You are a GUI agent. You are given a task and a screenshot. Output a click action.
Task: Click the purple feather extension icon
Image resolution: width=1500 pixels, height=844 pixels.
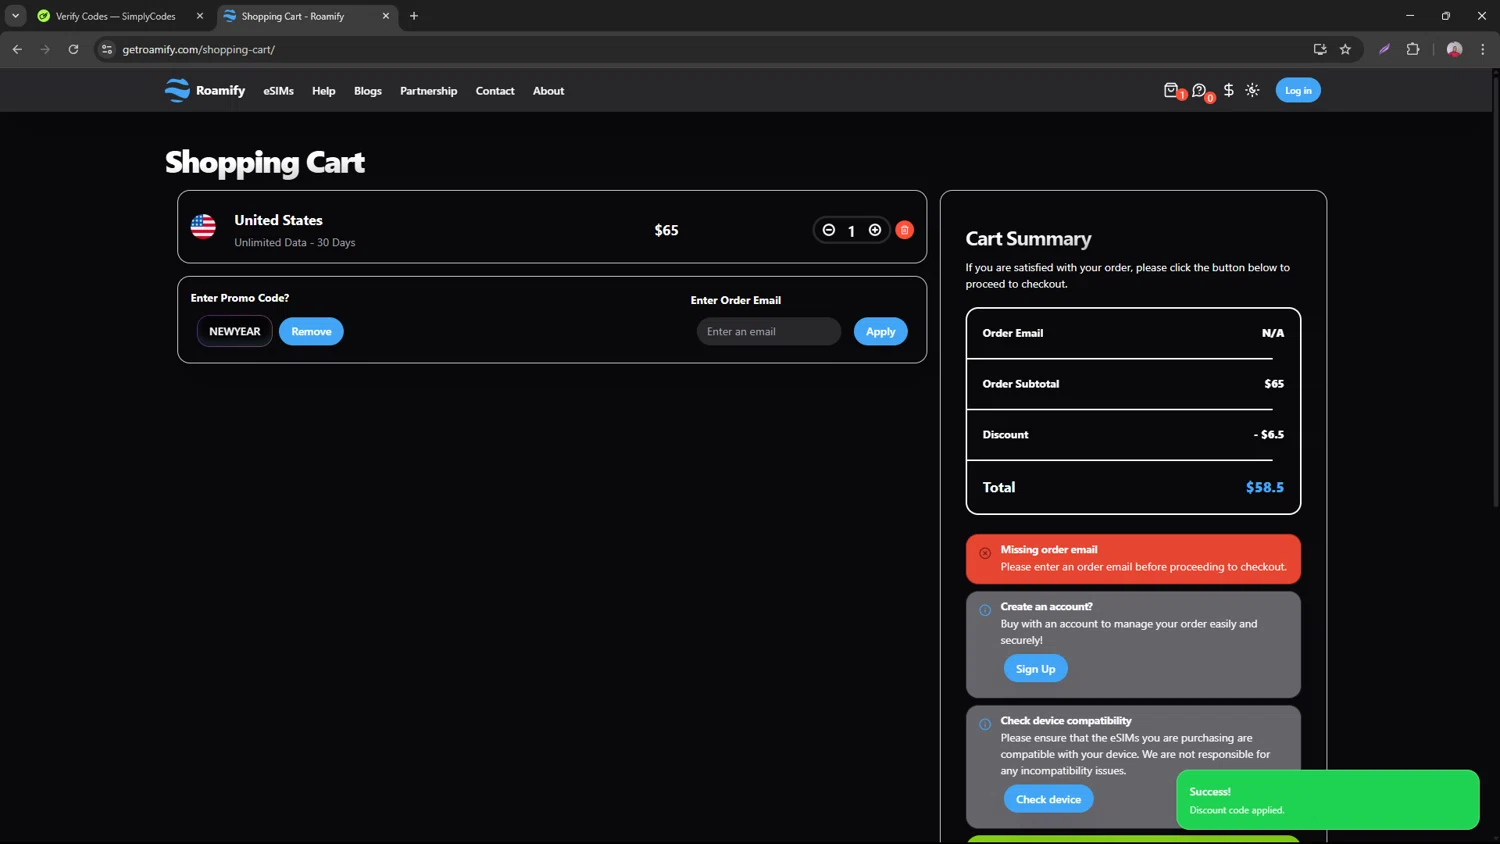pyautogui.click(x=1385, y=49)
